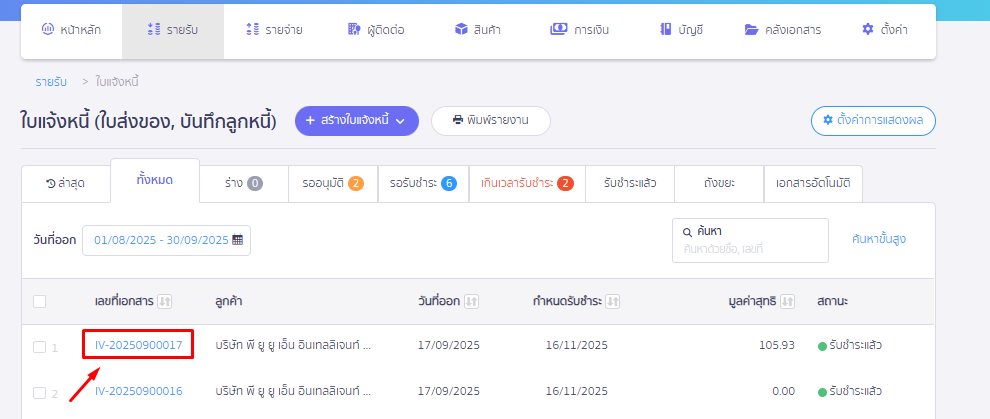Open invoice IV-20250900016
This screenshot has height=419, width=990.
pyautogui.click(x=138, y=391)
